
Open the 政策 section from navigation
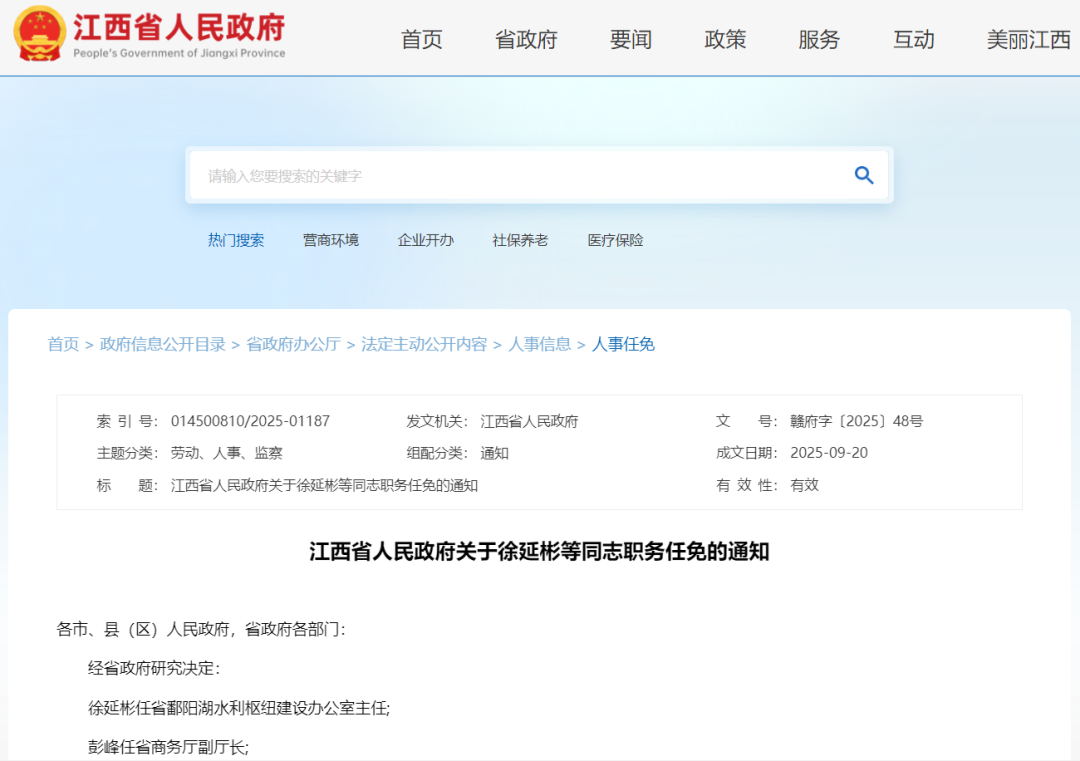pyautogui.click(x=725, y=40)
